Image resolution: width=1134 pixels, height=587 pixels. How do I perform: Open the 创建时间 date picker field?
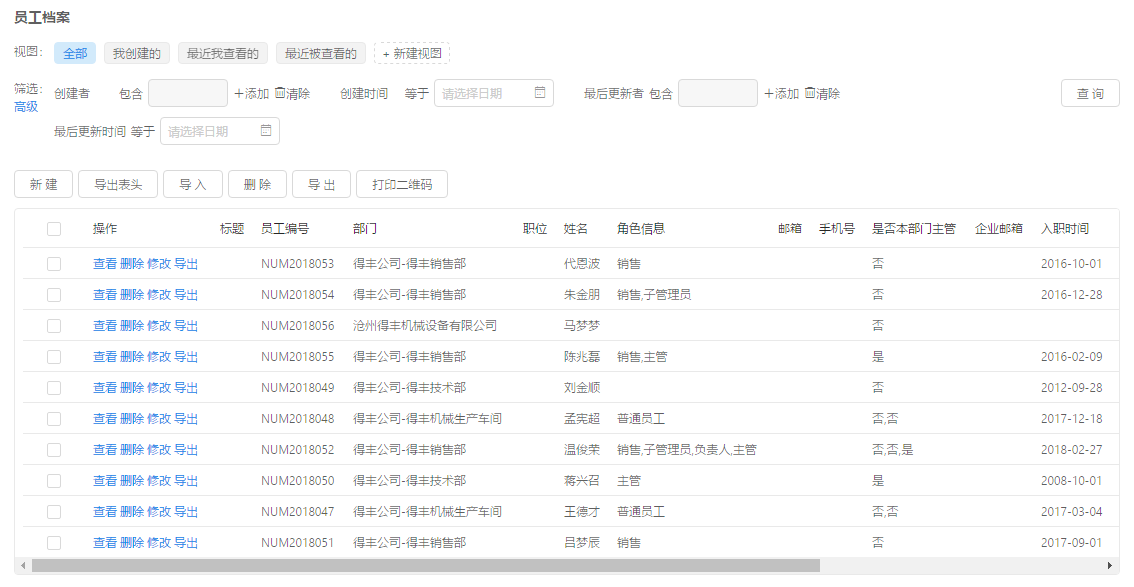coord(494,93)
